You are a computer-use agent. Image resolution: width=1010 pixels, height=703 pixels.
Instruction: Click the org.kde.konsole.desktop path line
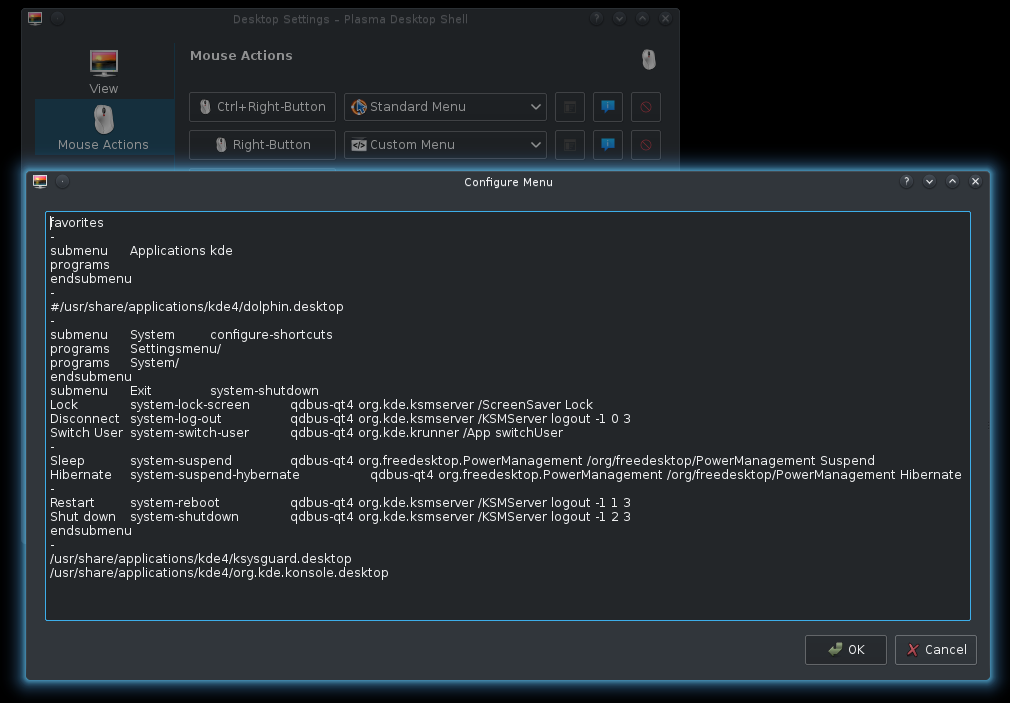pyautogui.click(x=220, y=573)
